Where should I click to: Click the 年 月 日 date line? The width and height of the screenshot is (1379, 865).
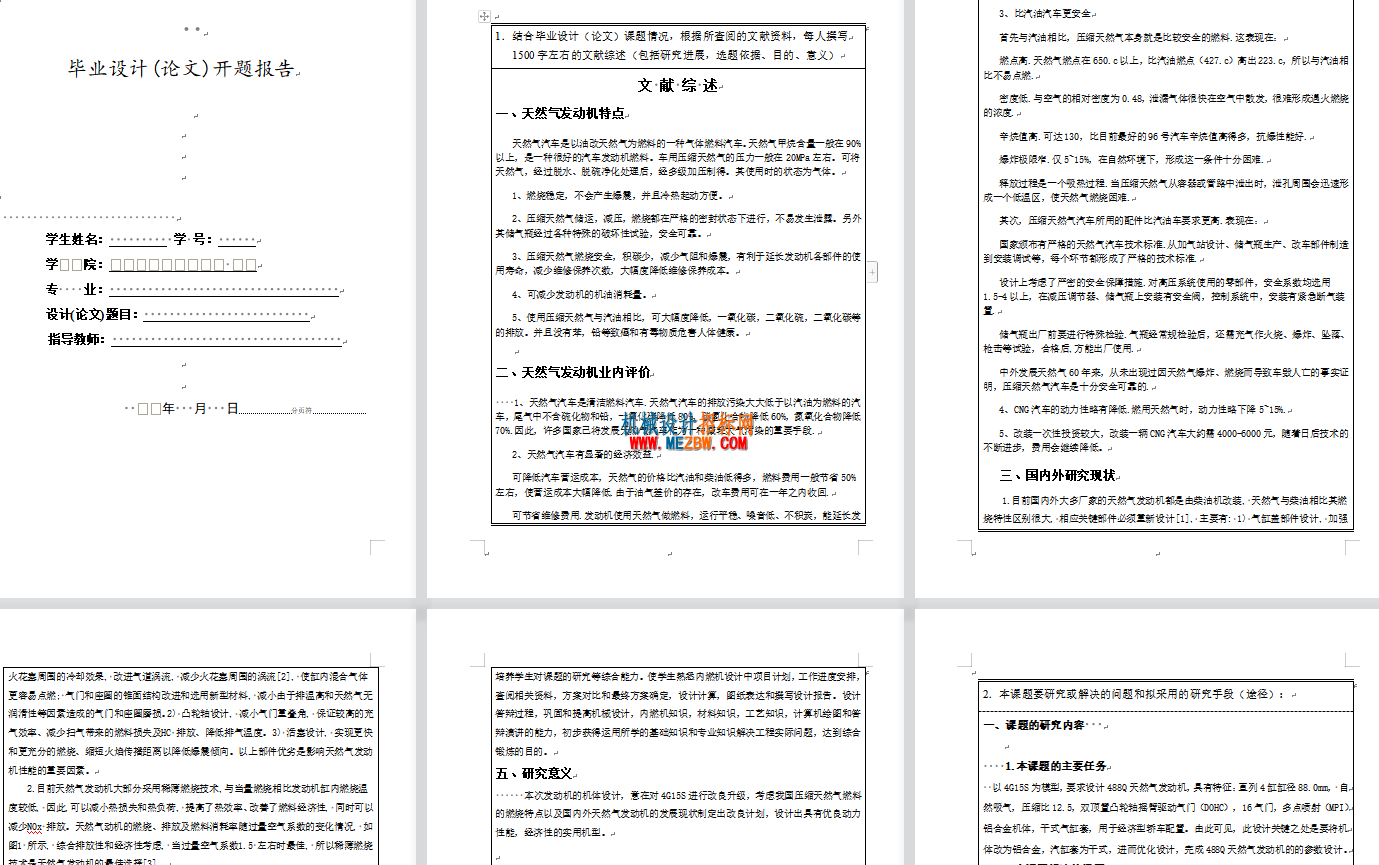click(x=181, y=409)
